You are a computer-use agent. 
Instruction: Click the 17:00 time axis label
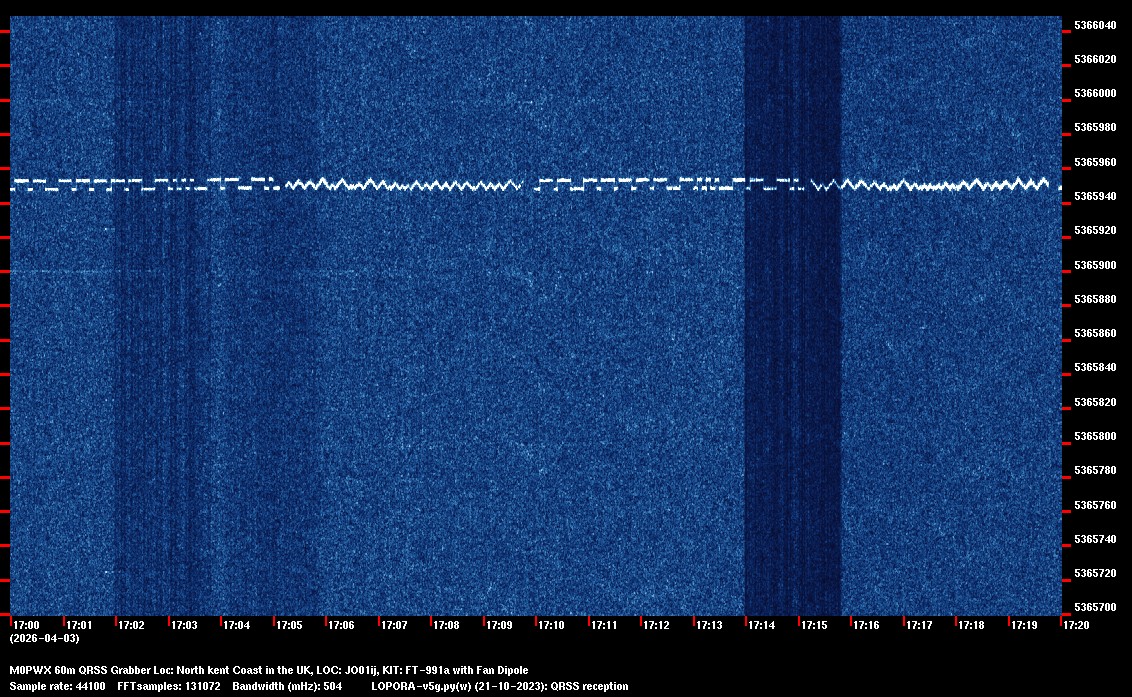point(26,625)
